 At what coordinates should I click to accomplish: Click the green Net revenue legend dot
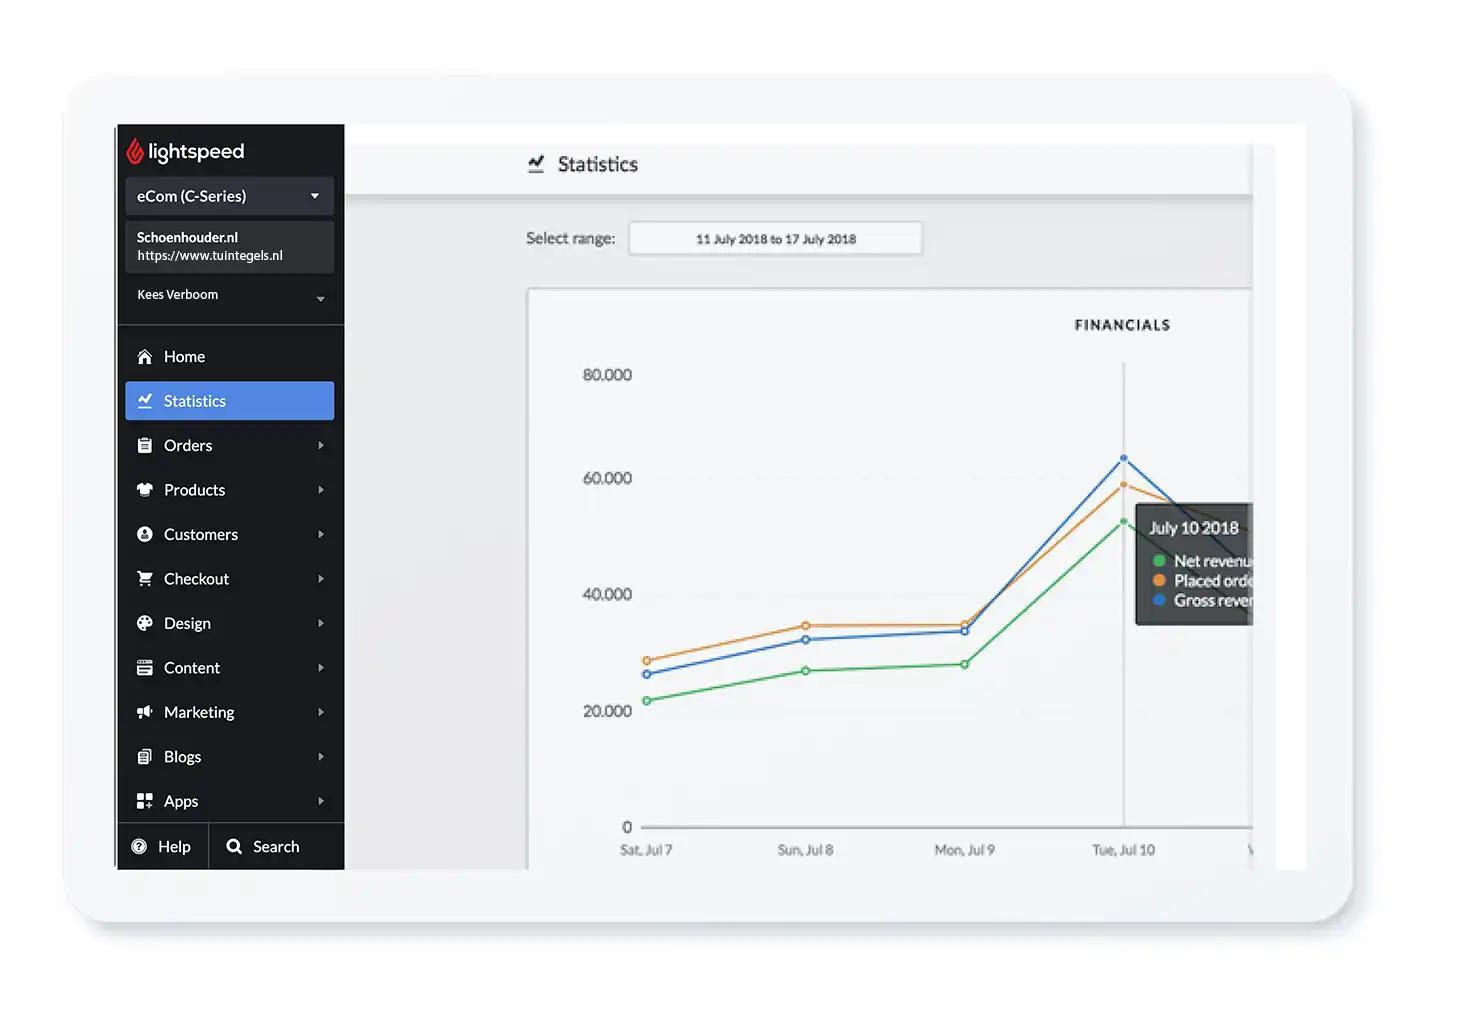pyautogui.click(x=1159, y=561)
